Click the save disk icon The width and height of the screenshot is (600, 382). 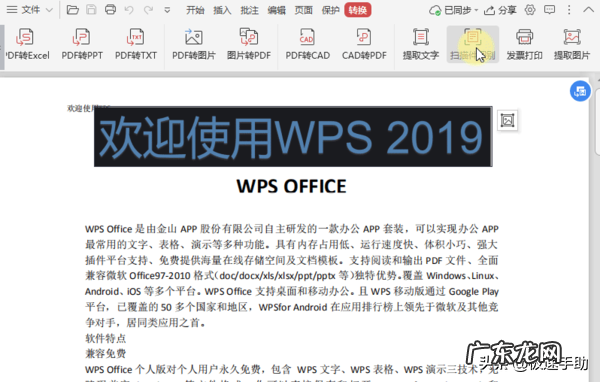pyautogui.click(x=91, y=10)
